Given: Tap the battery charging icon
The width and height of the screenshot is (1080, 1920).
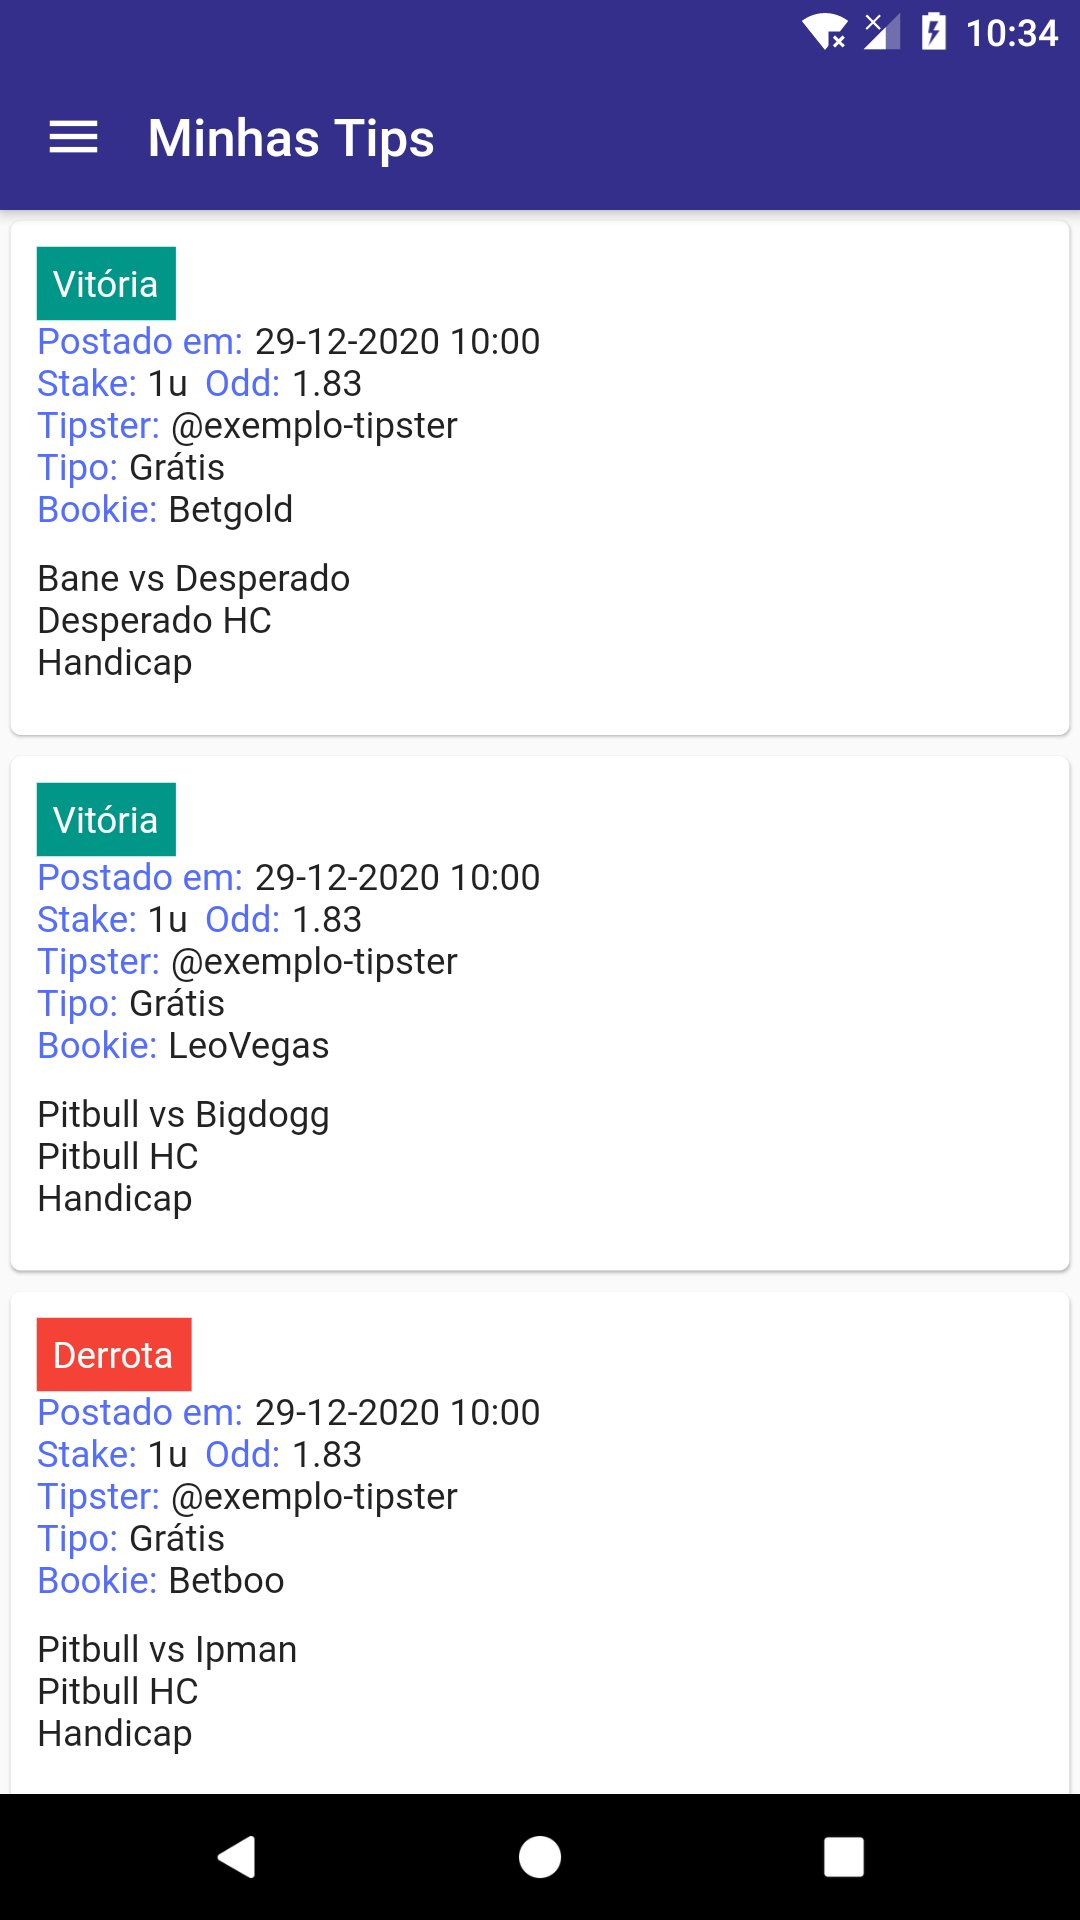Looking at the screenshot, I should click(x=933, y=32).
